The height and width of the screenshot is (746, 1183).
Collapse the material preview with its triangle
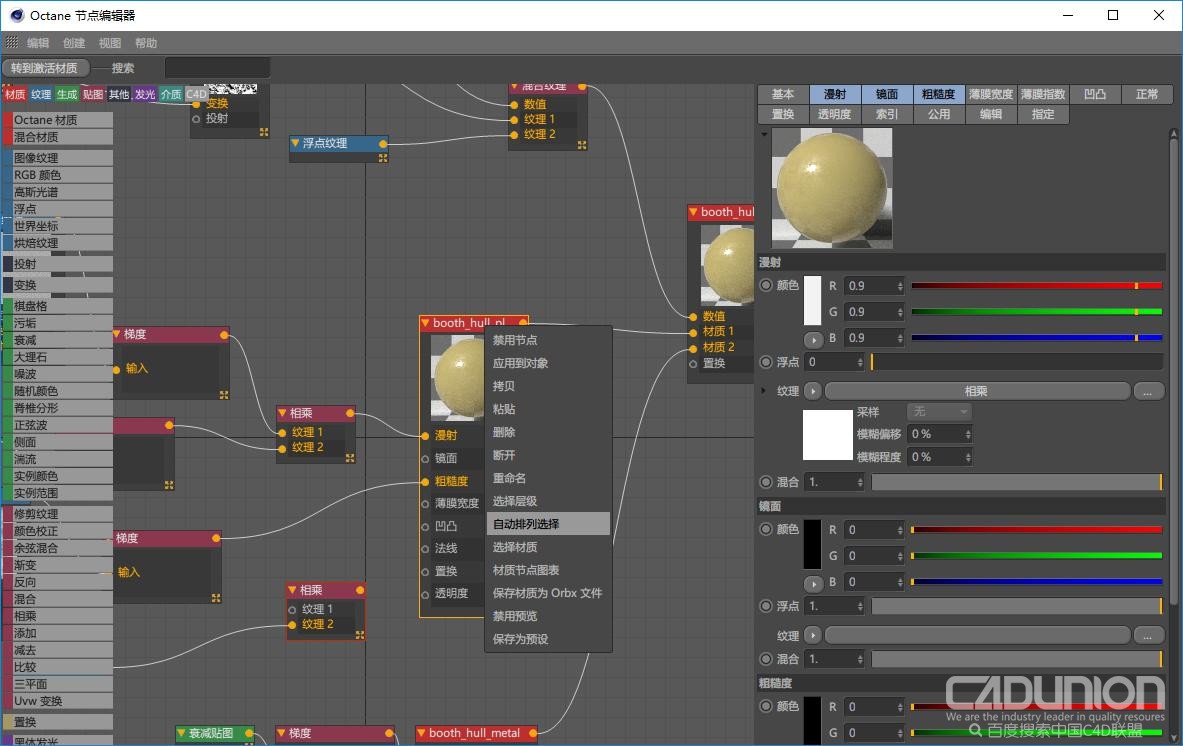pos(764,134)
